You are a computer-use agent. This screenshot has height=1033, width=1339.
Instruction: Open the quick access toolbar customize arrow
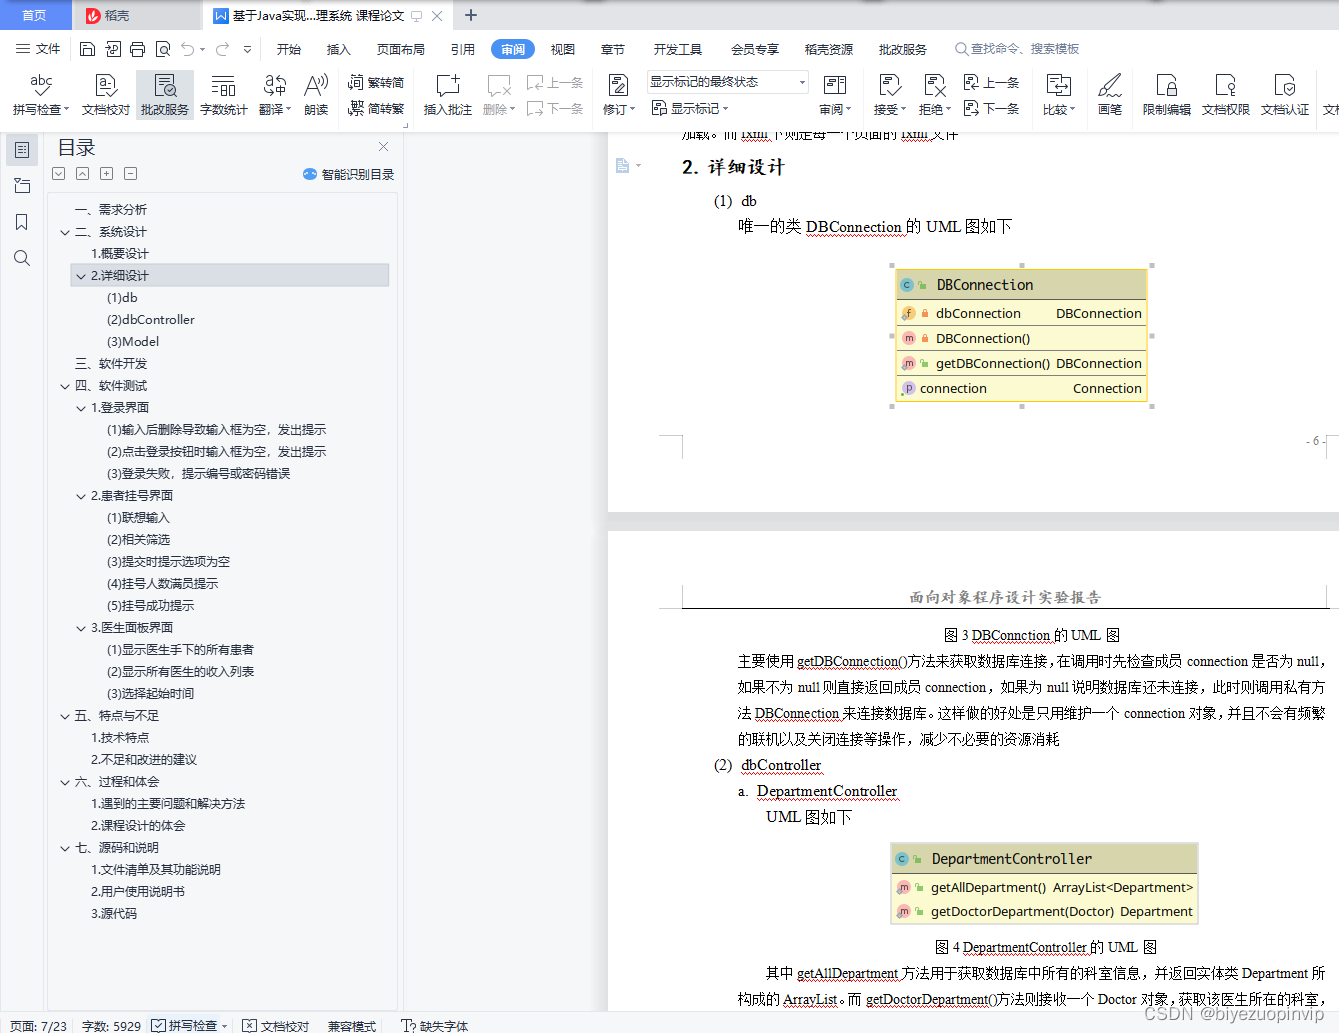pyautogui.click(x=247, y=49)
